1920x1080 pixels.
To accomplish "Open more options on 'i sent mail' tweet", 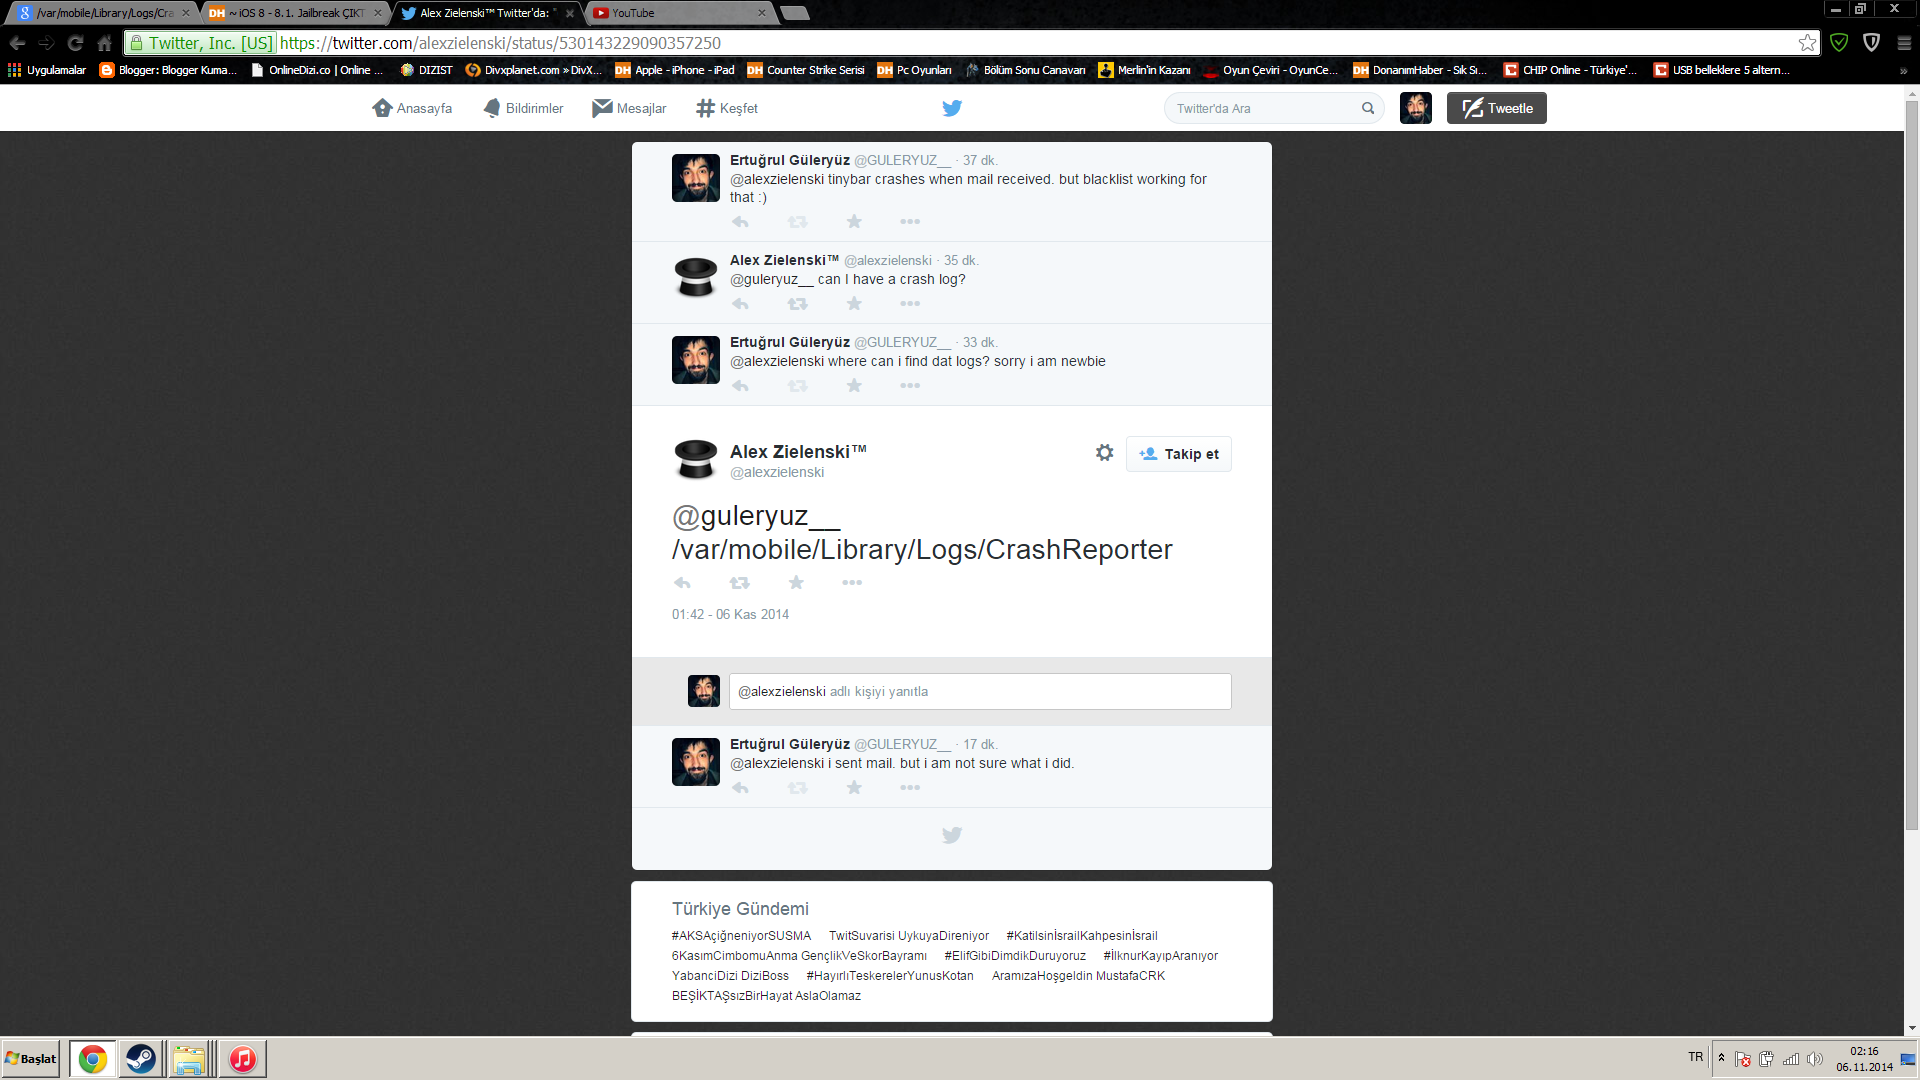I will pos(910,788).
